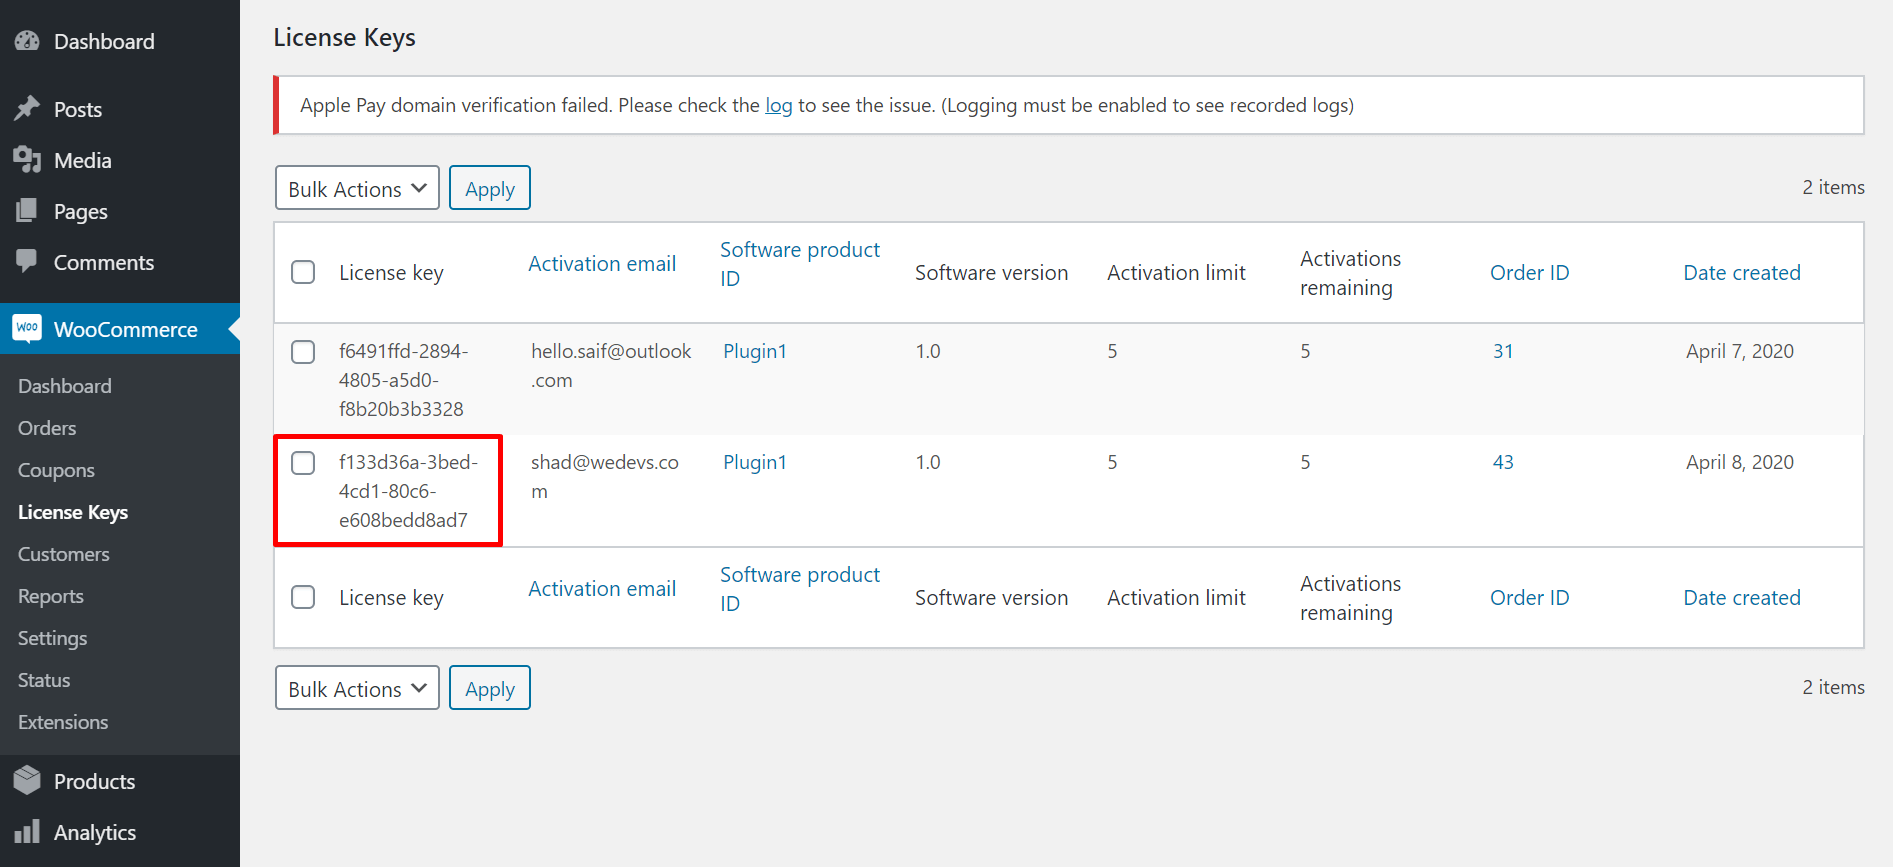Select License Keys in the WooCommerce submenu
This screenshot has height=867, width=1893.
click(73, 512)
